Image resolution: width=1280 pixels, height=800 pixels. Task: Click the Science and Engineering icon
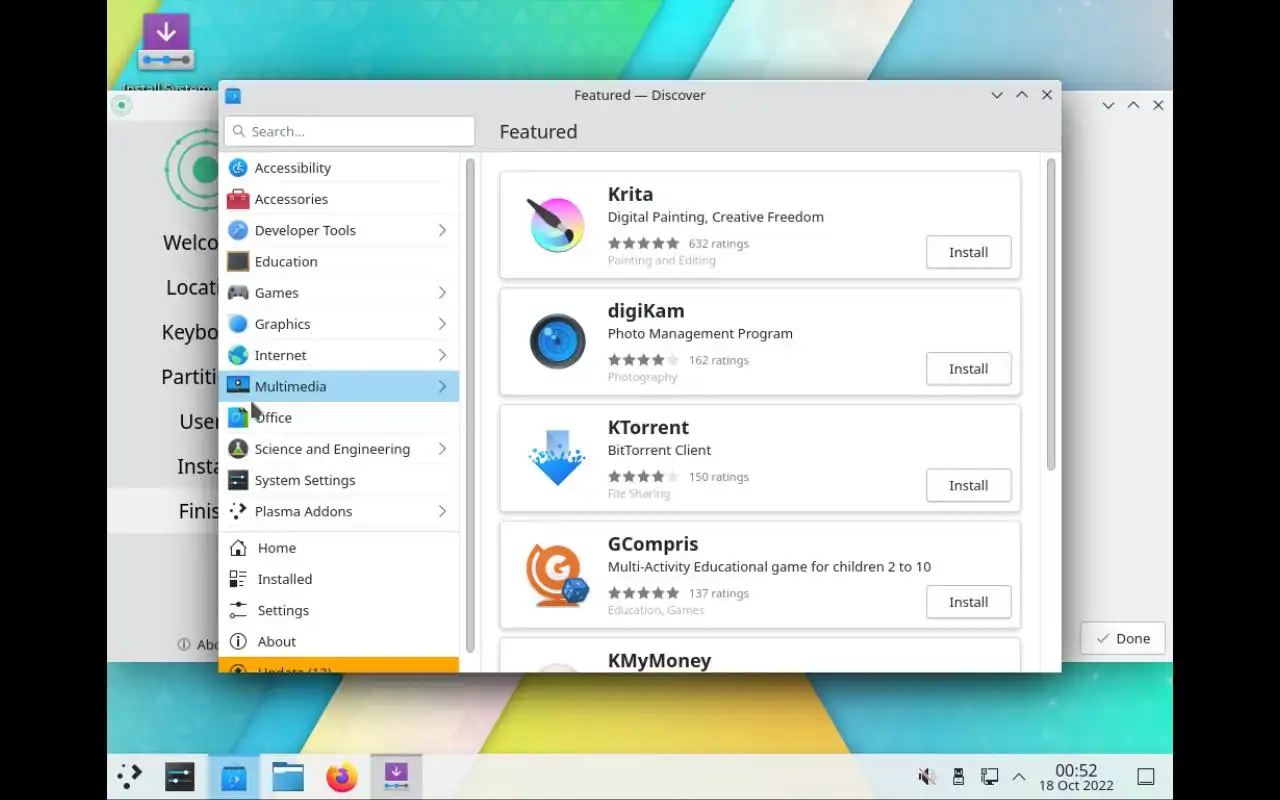pos(238,449)
